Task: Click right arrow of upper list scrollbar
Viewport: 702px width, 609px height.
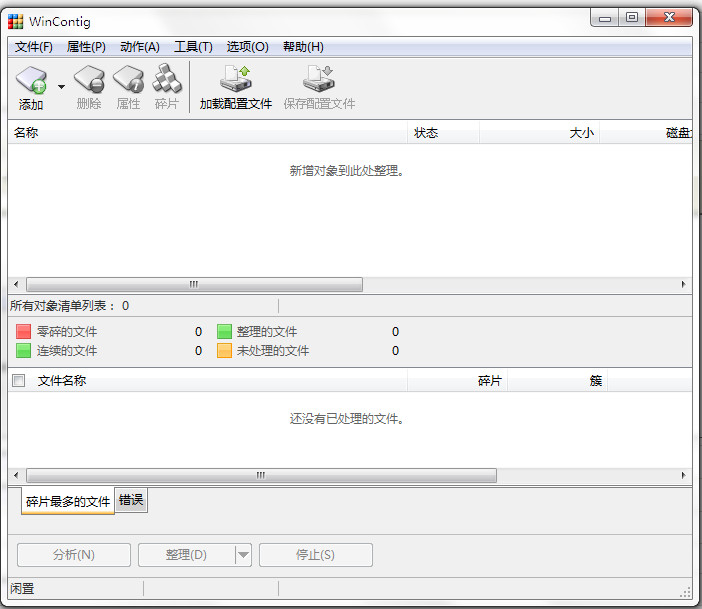Action: coord(683,284)
